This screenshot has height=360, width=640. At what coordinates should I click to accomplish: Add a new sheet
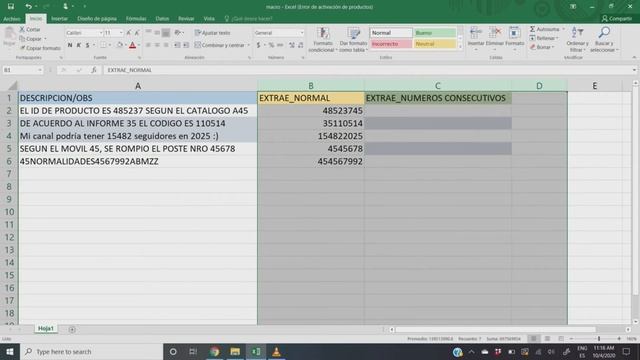click(72, 329)
